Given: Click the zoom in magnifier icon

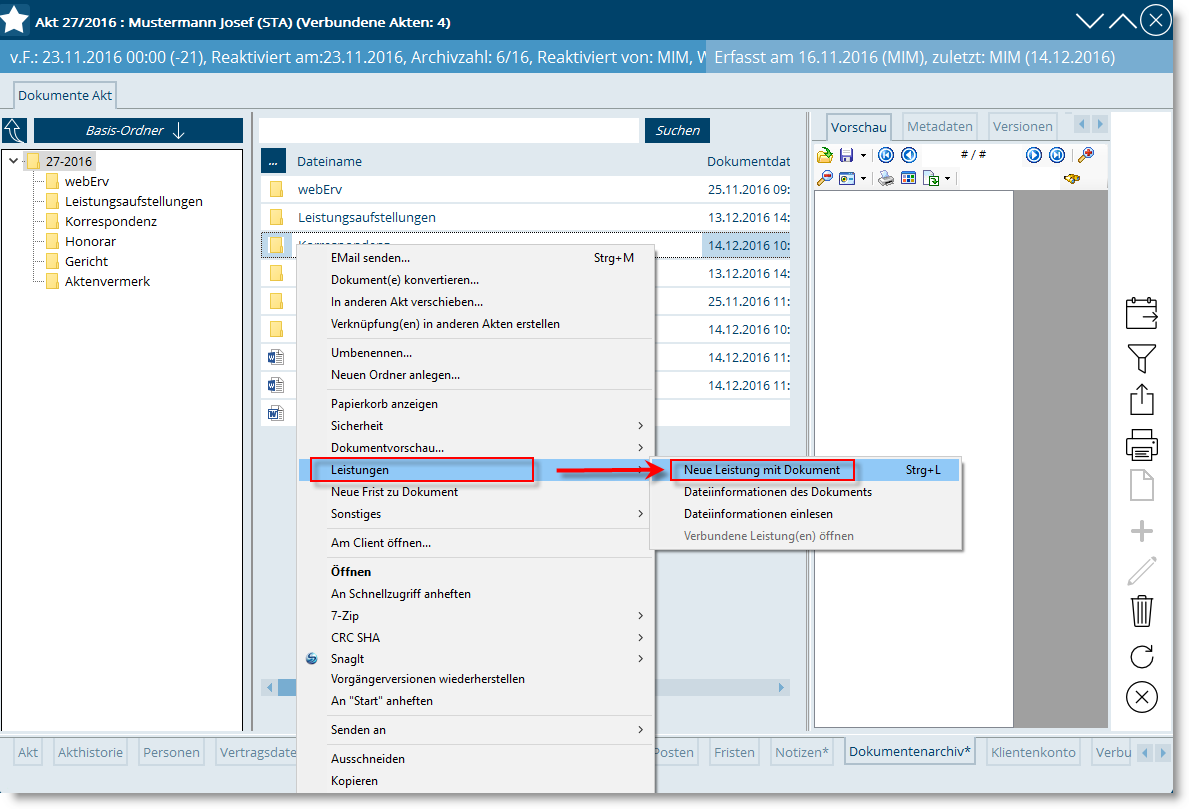Looking at the screenshot, I should pos(1086,155).
